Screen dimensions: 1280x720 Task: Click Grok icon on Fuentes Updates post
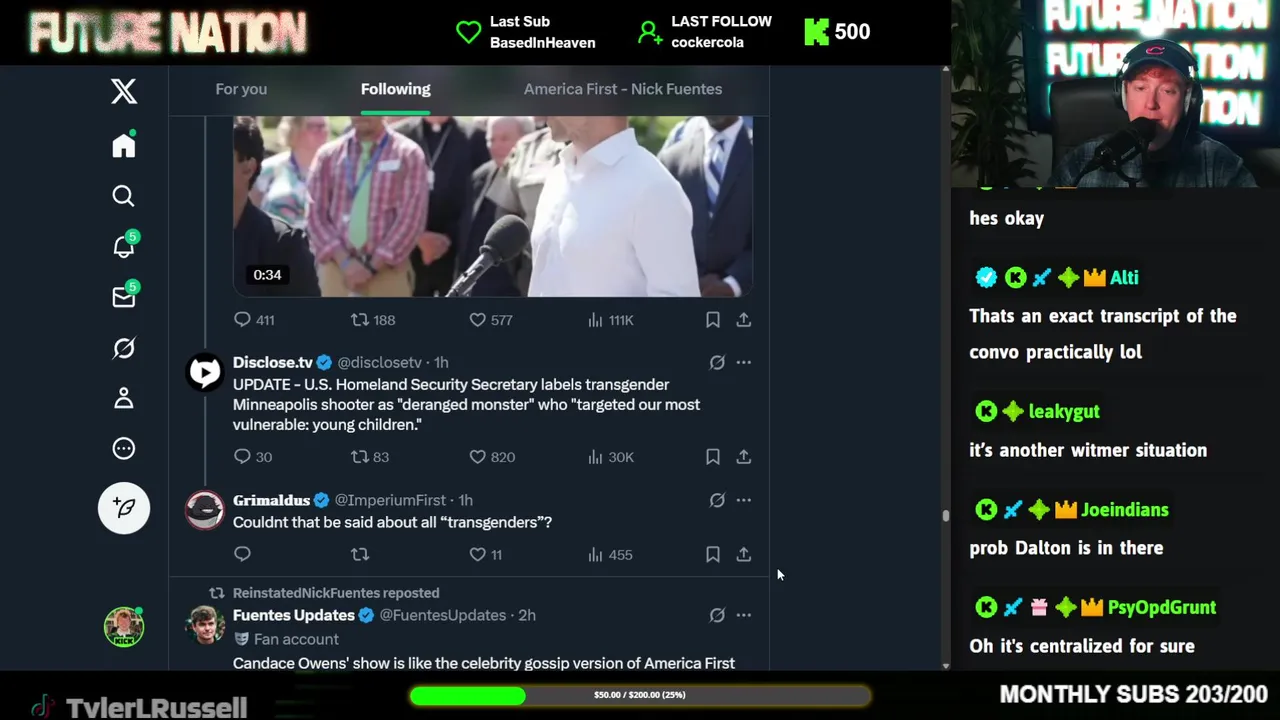click(717, 615)
